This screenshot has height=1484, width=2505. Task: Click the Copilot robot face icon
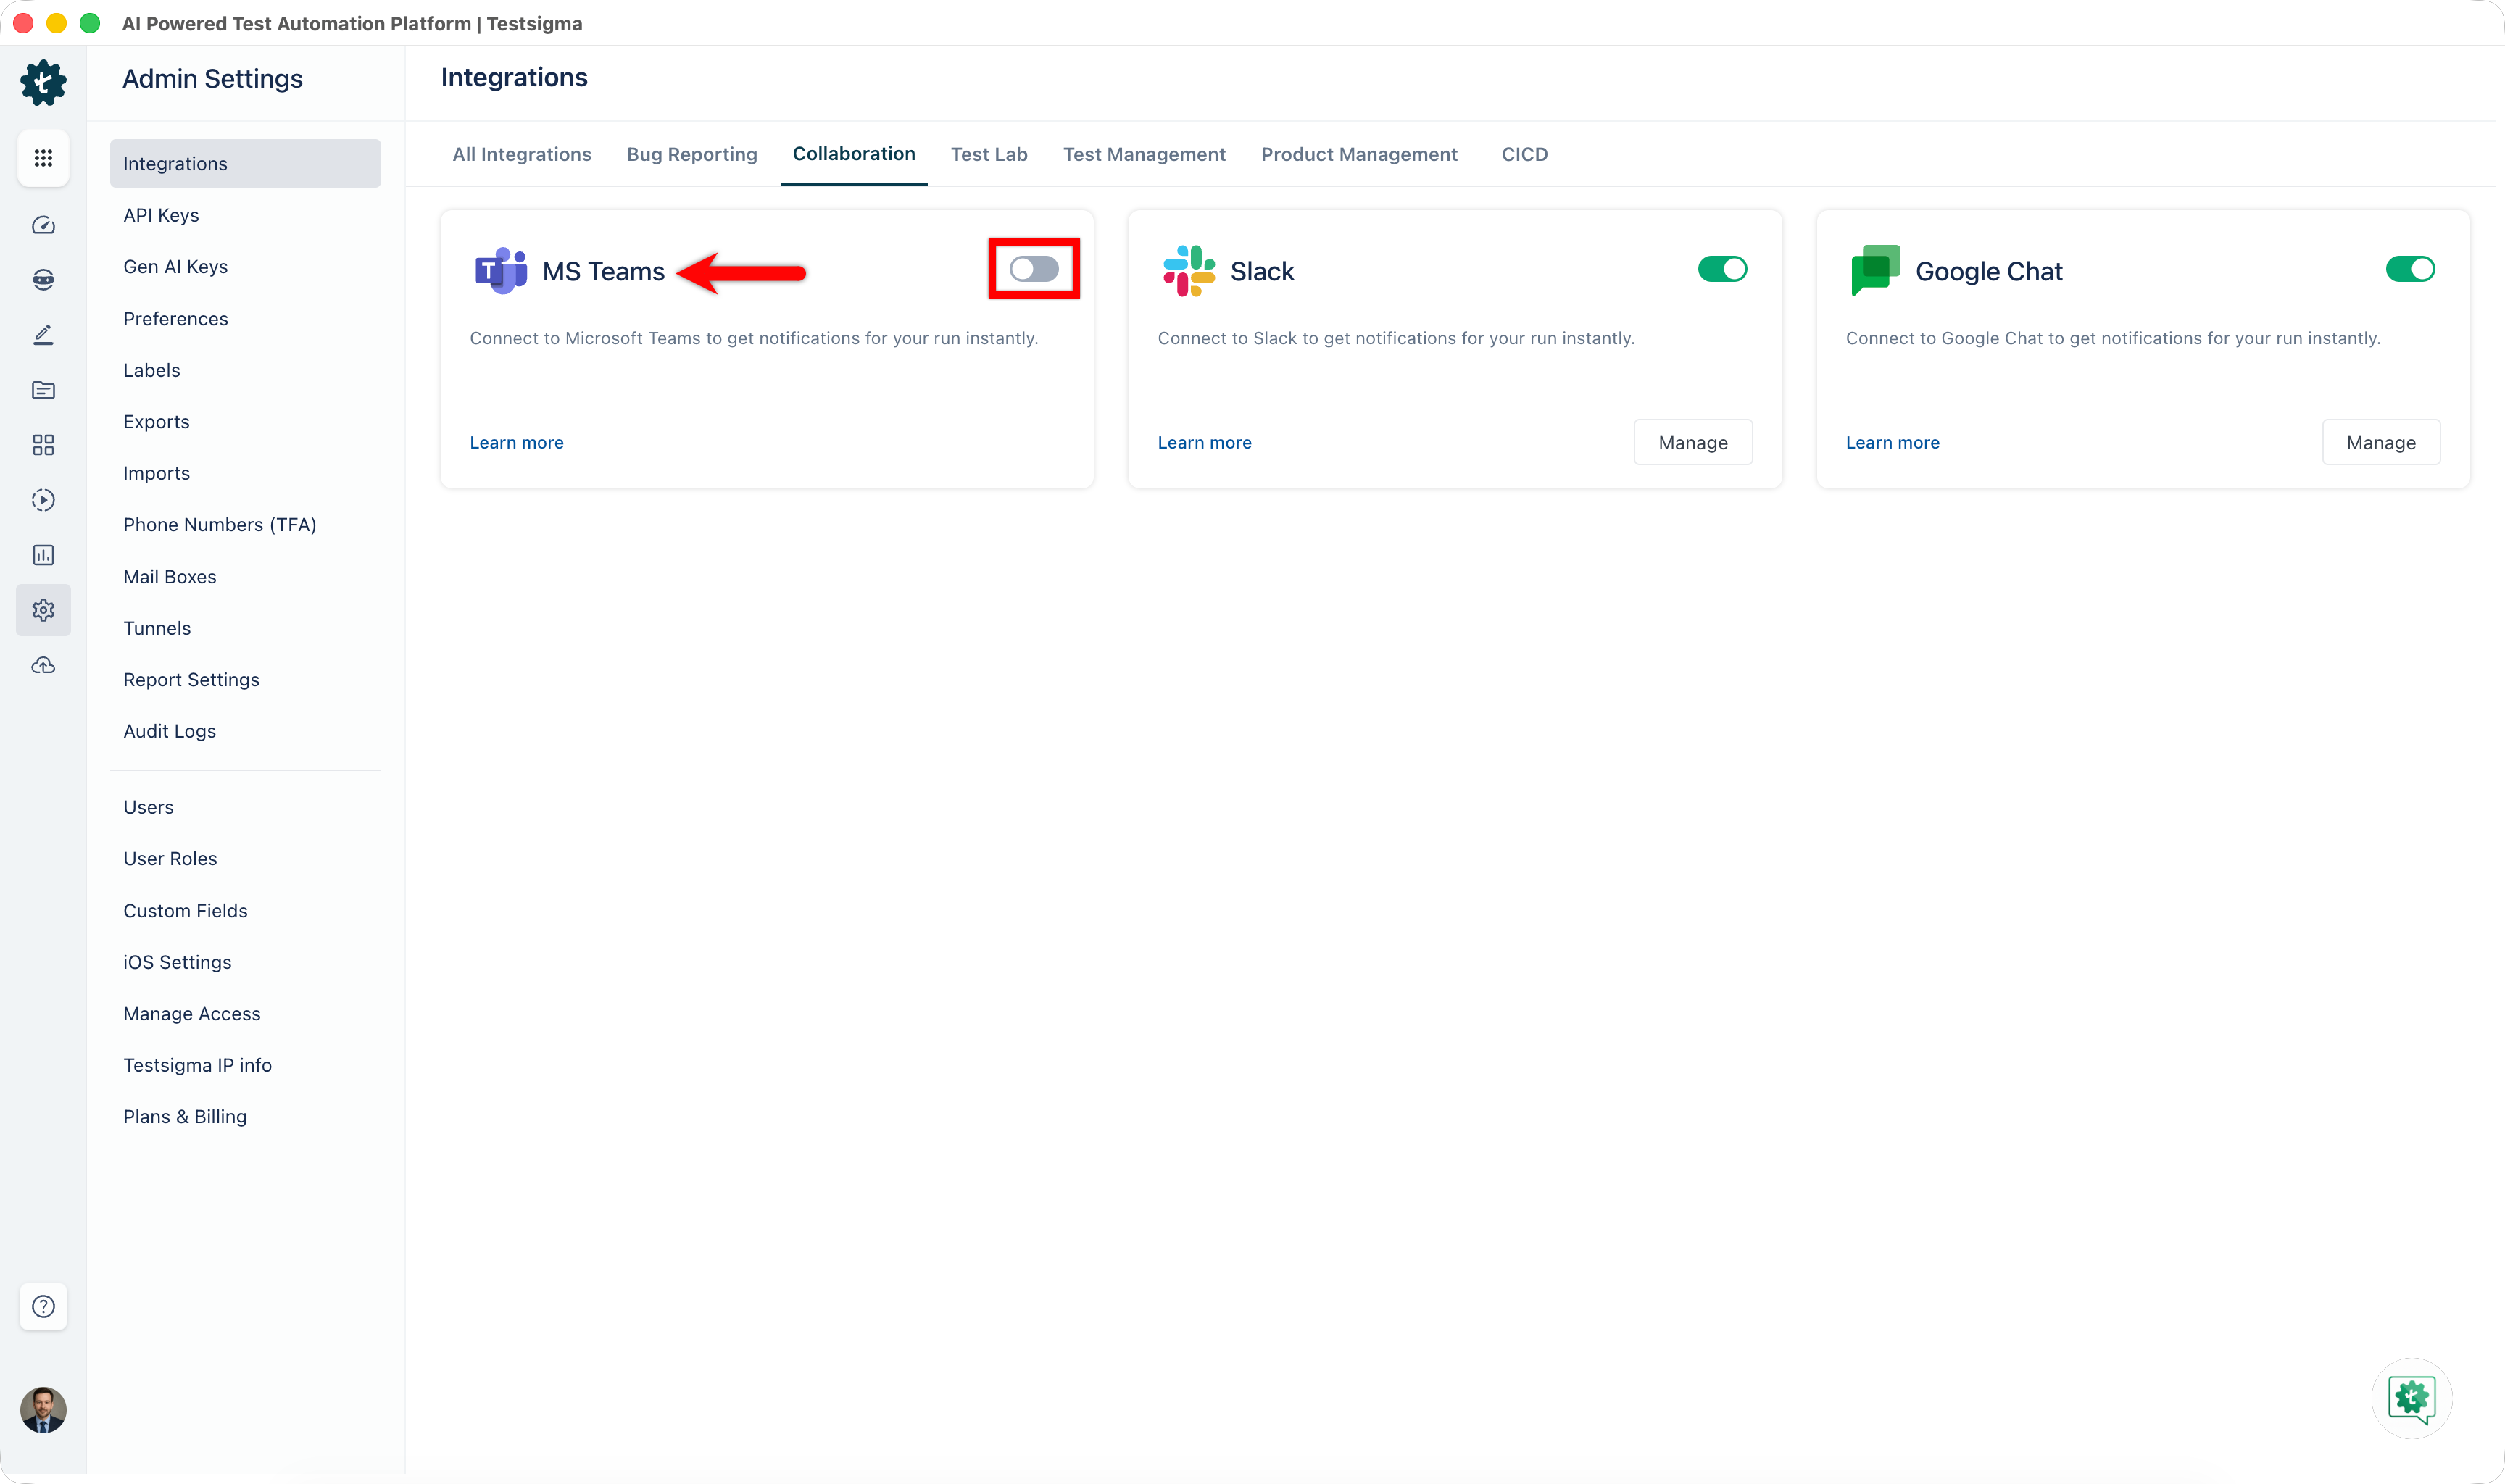pyautogui.click(x=43, y=280)
